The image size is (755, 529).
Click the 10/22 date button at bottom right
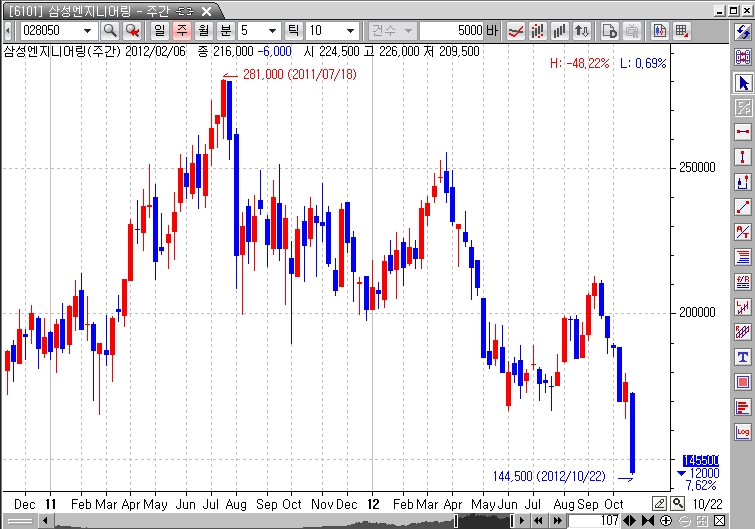[x=708, y=503]
